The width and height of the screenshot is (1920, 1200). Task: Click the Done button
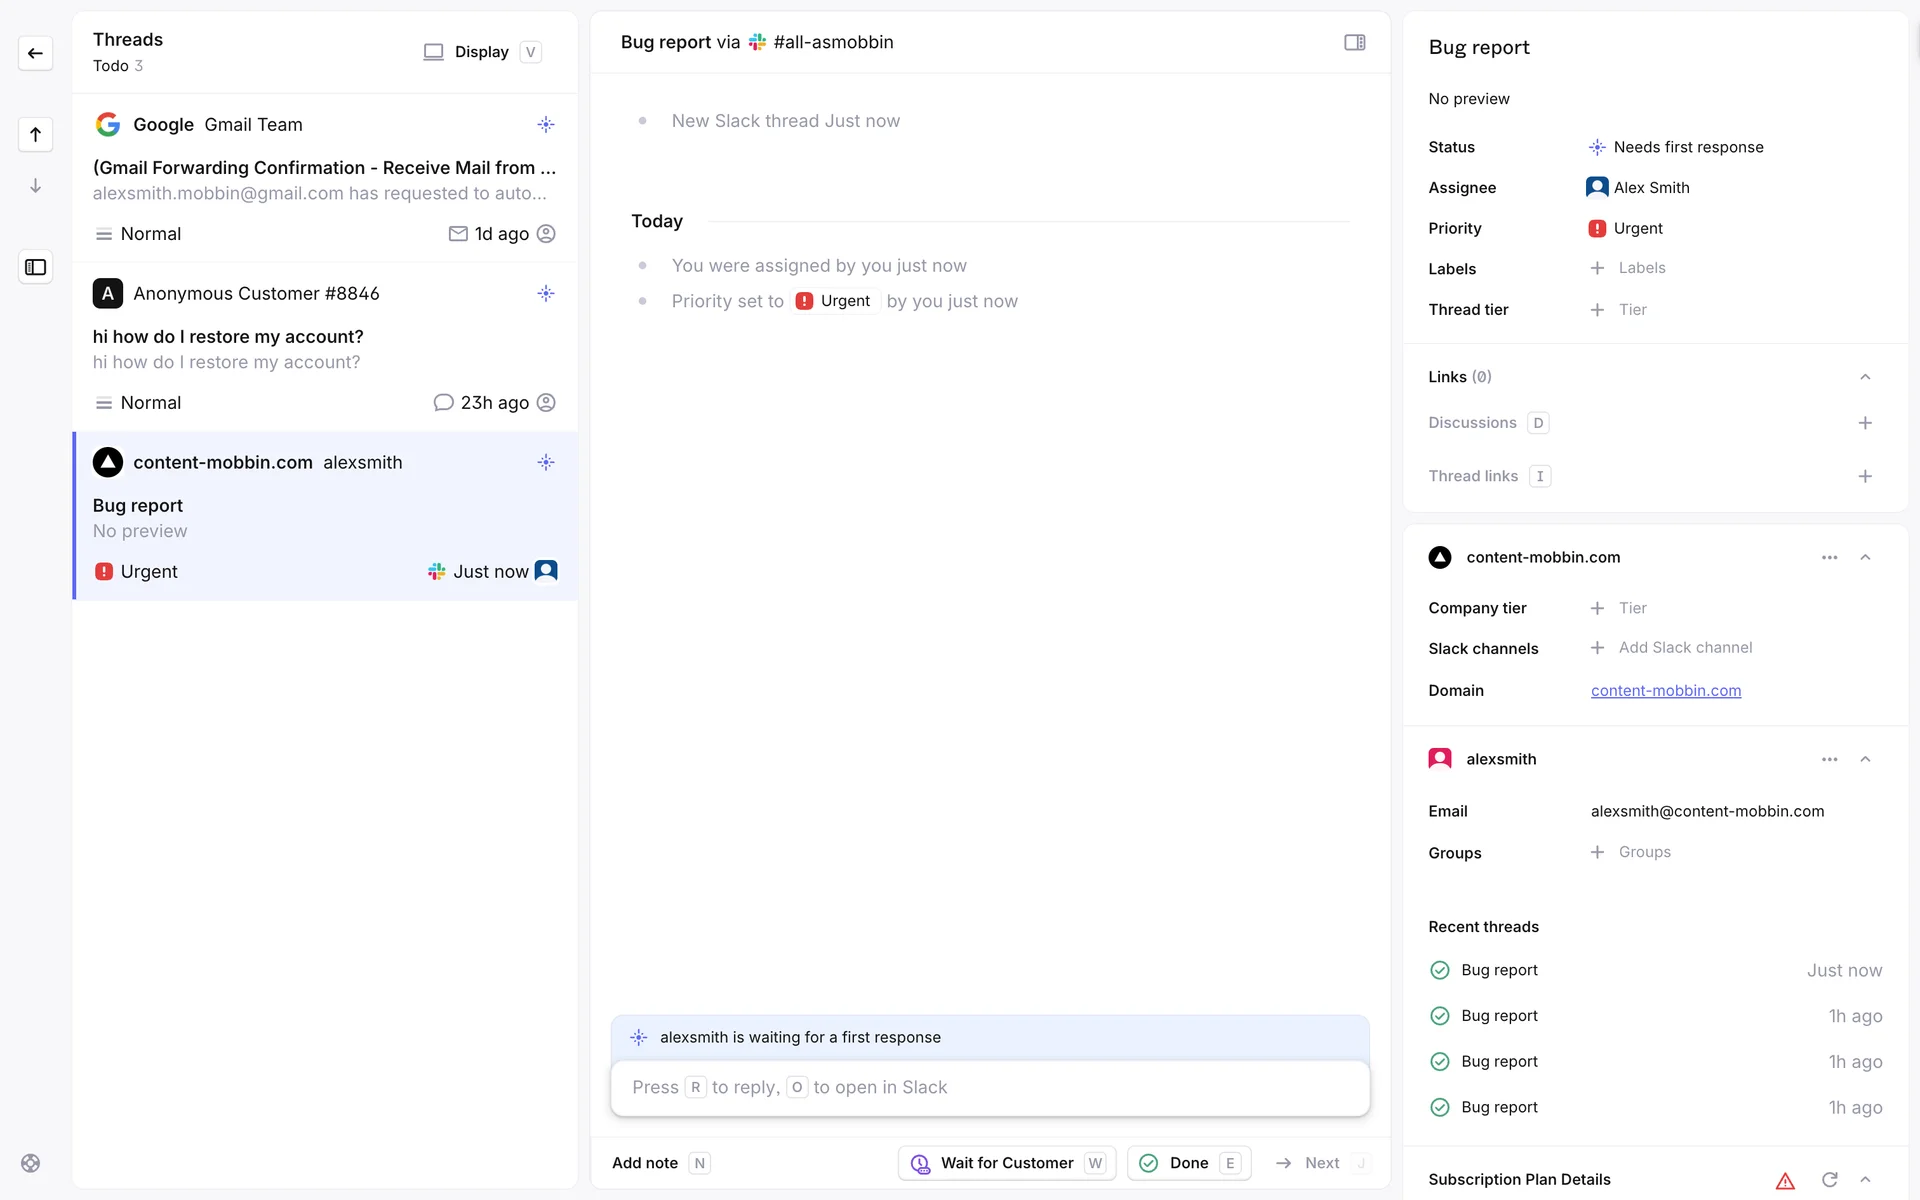coord(1188,1163)
